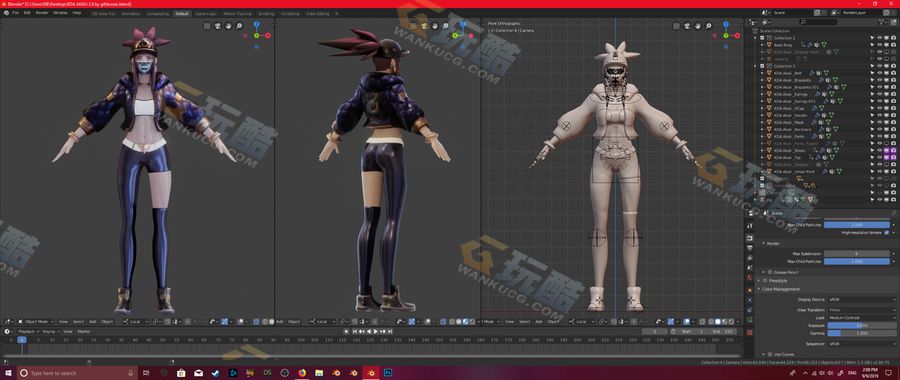Open the Render menu
This screenshot has height=380, width=900.
42,13
